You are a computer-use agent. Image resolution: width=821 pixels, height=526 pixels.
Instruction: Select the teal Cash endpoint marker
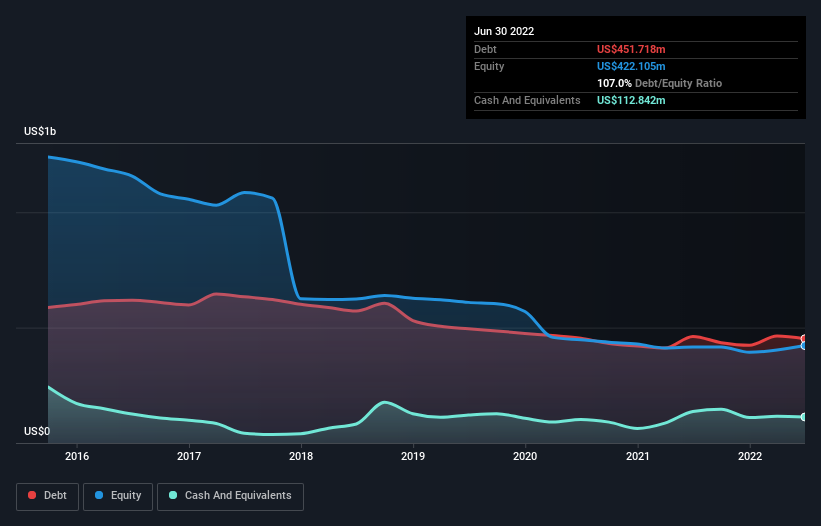[804, 417]
